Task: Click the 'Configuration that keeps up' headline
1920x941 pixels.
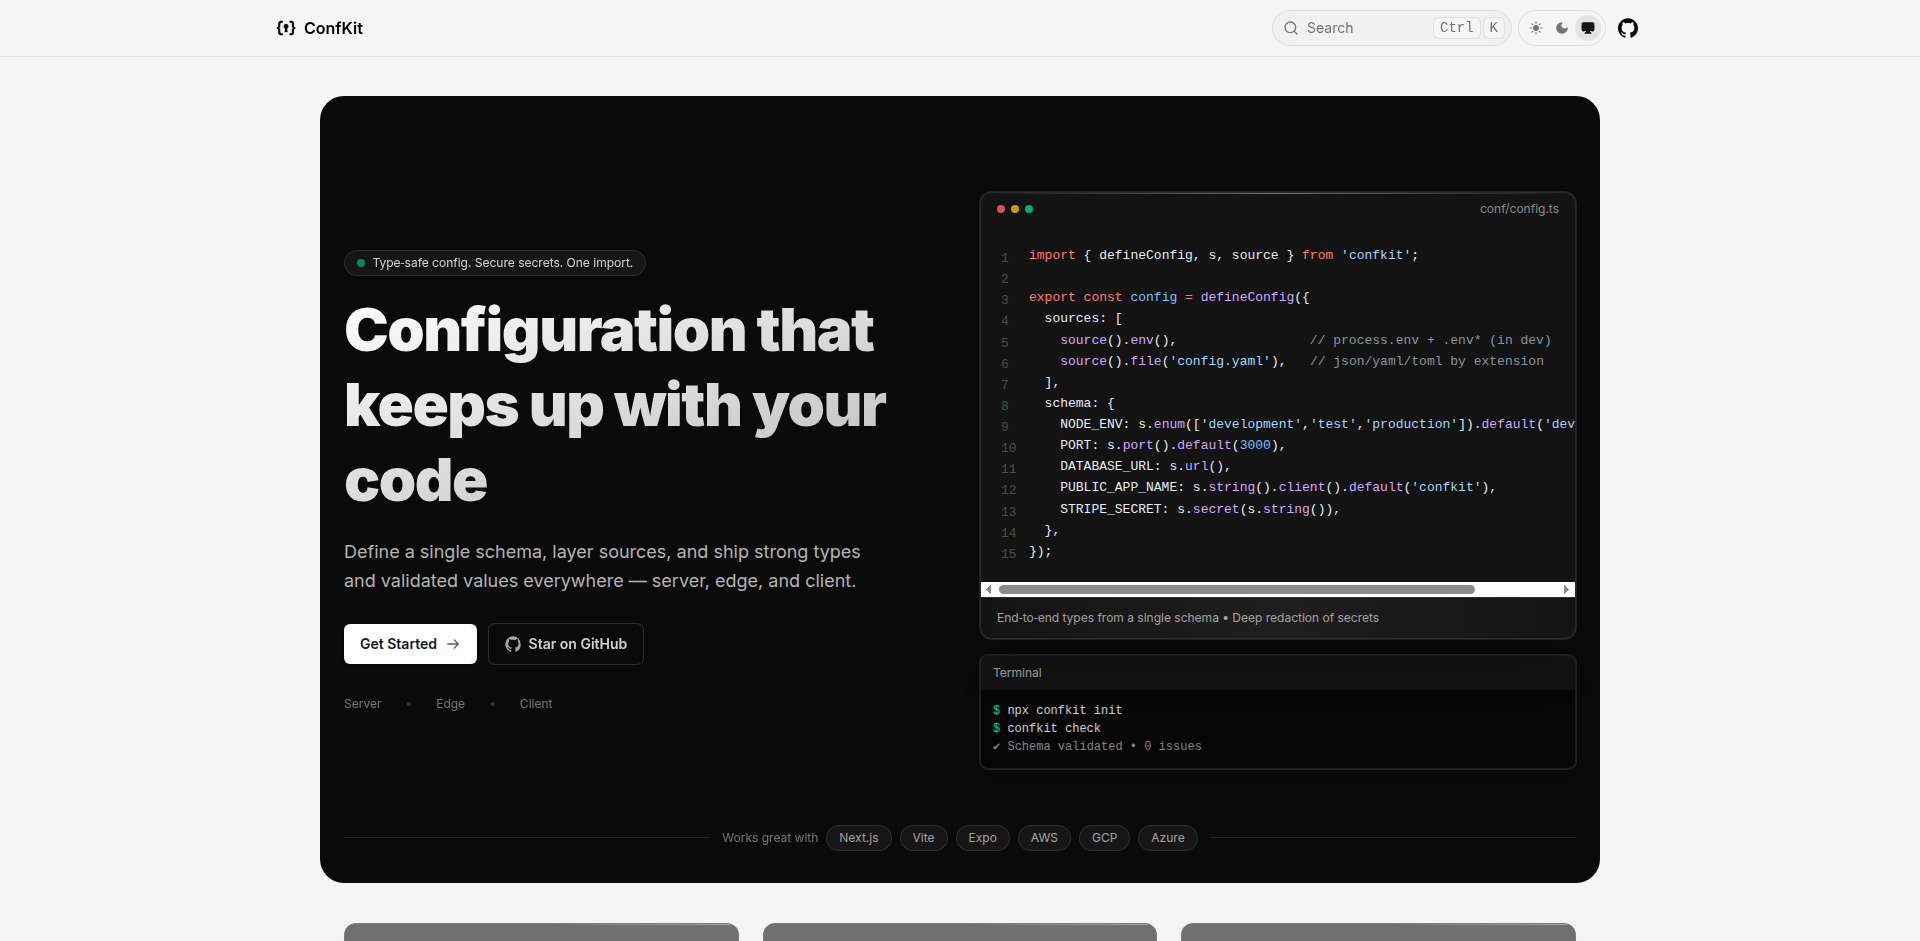Action: point(615,405)
